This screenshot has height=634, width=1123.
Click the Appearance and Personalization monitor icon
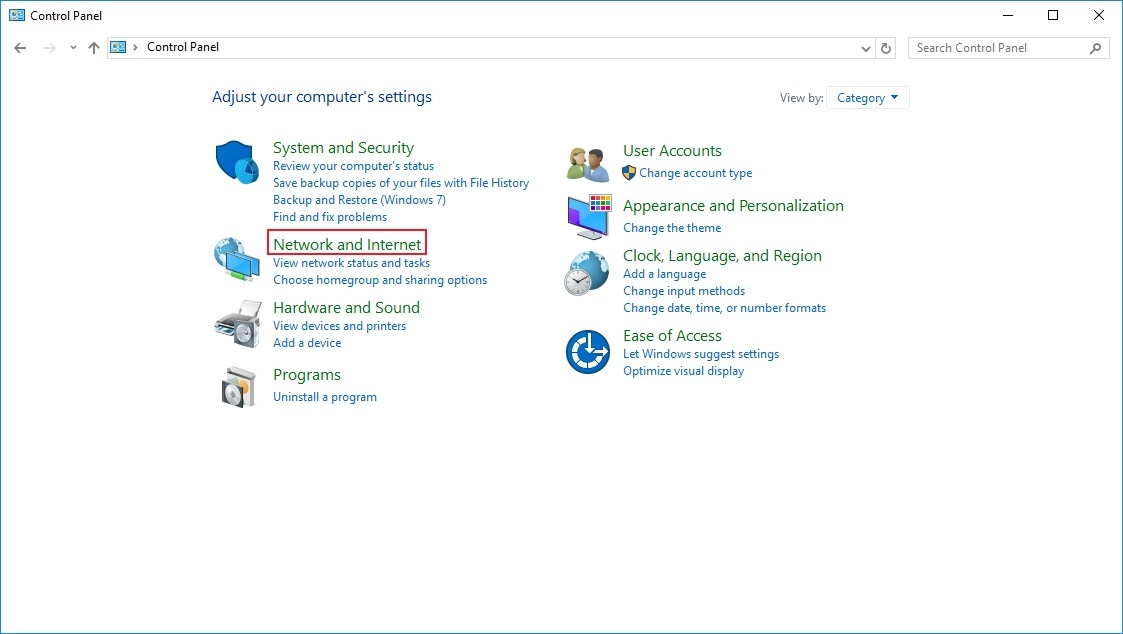(587, 216)
